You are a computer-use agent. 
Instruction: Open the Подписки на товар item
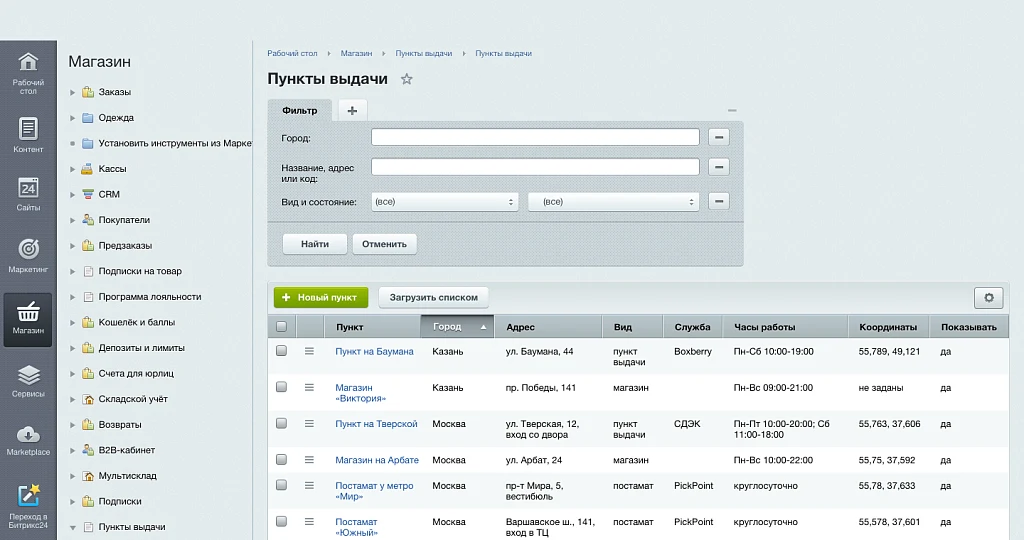[x=140, y=271]
